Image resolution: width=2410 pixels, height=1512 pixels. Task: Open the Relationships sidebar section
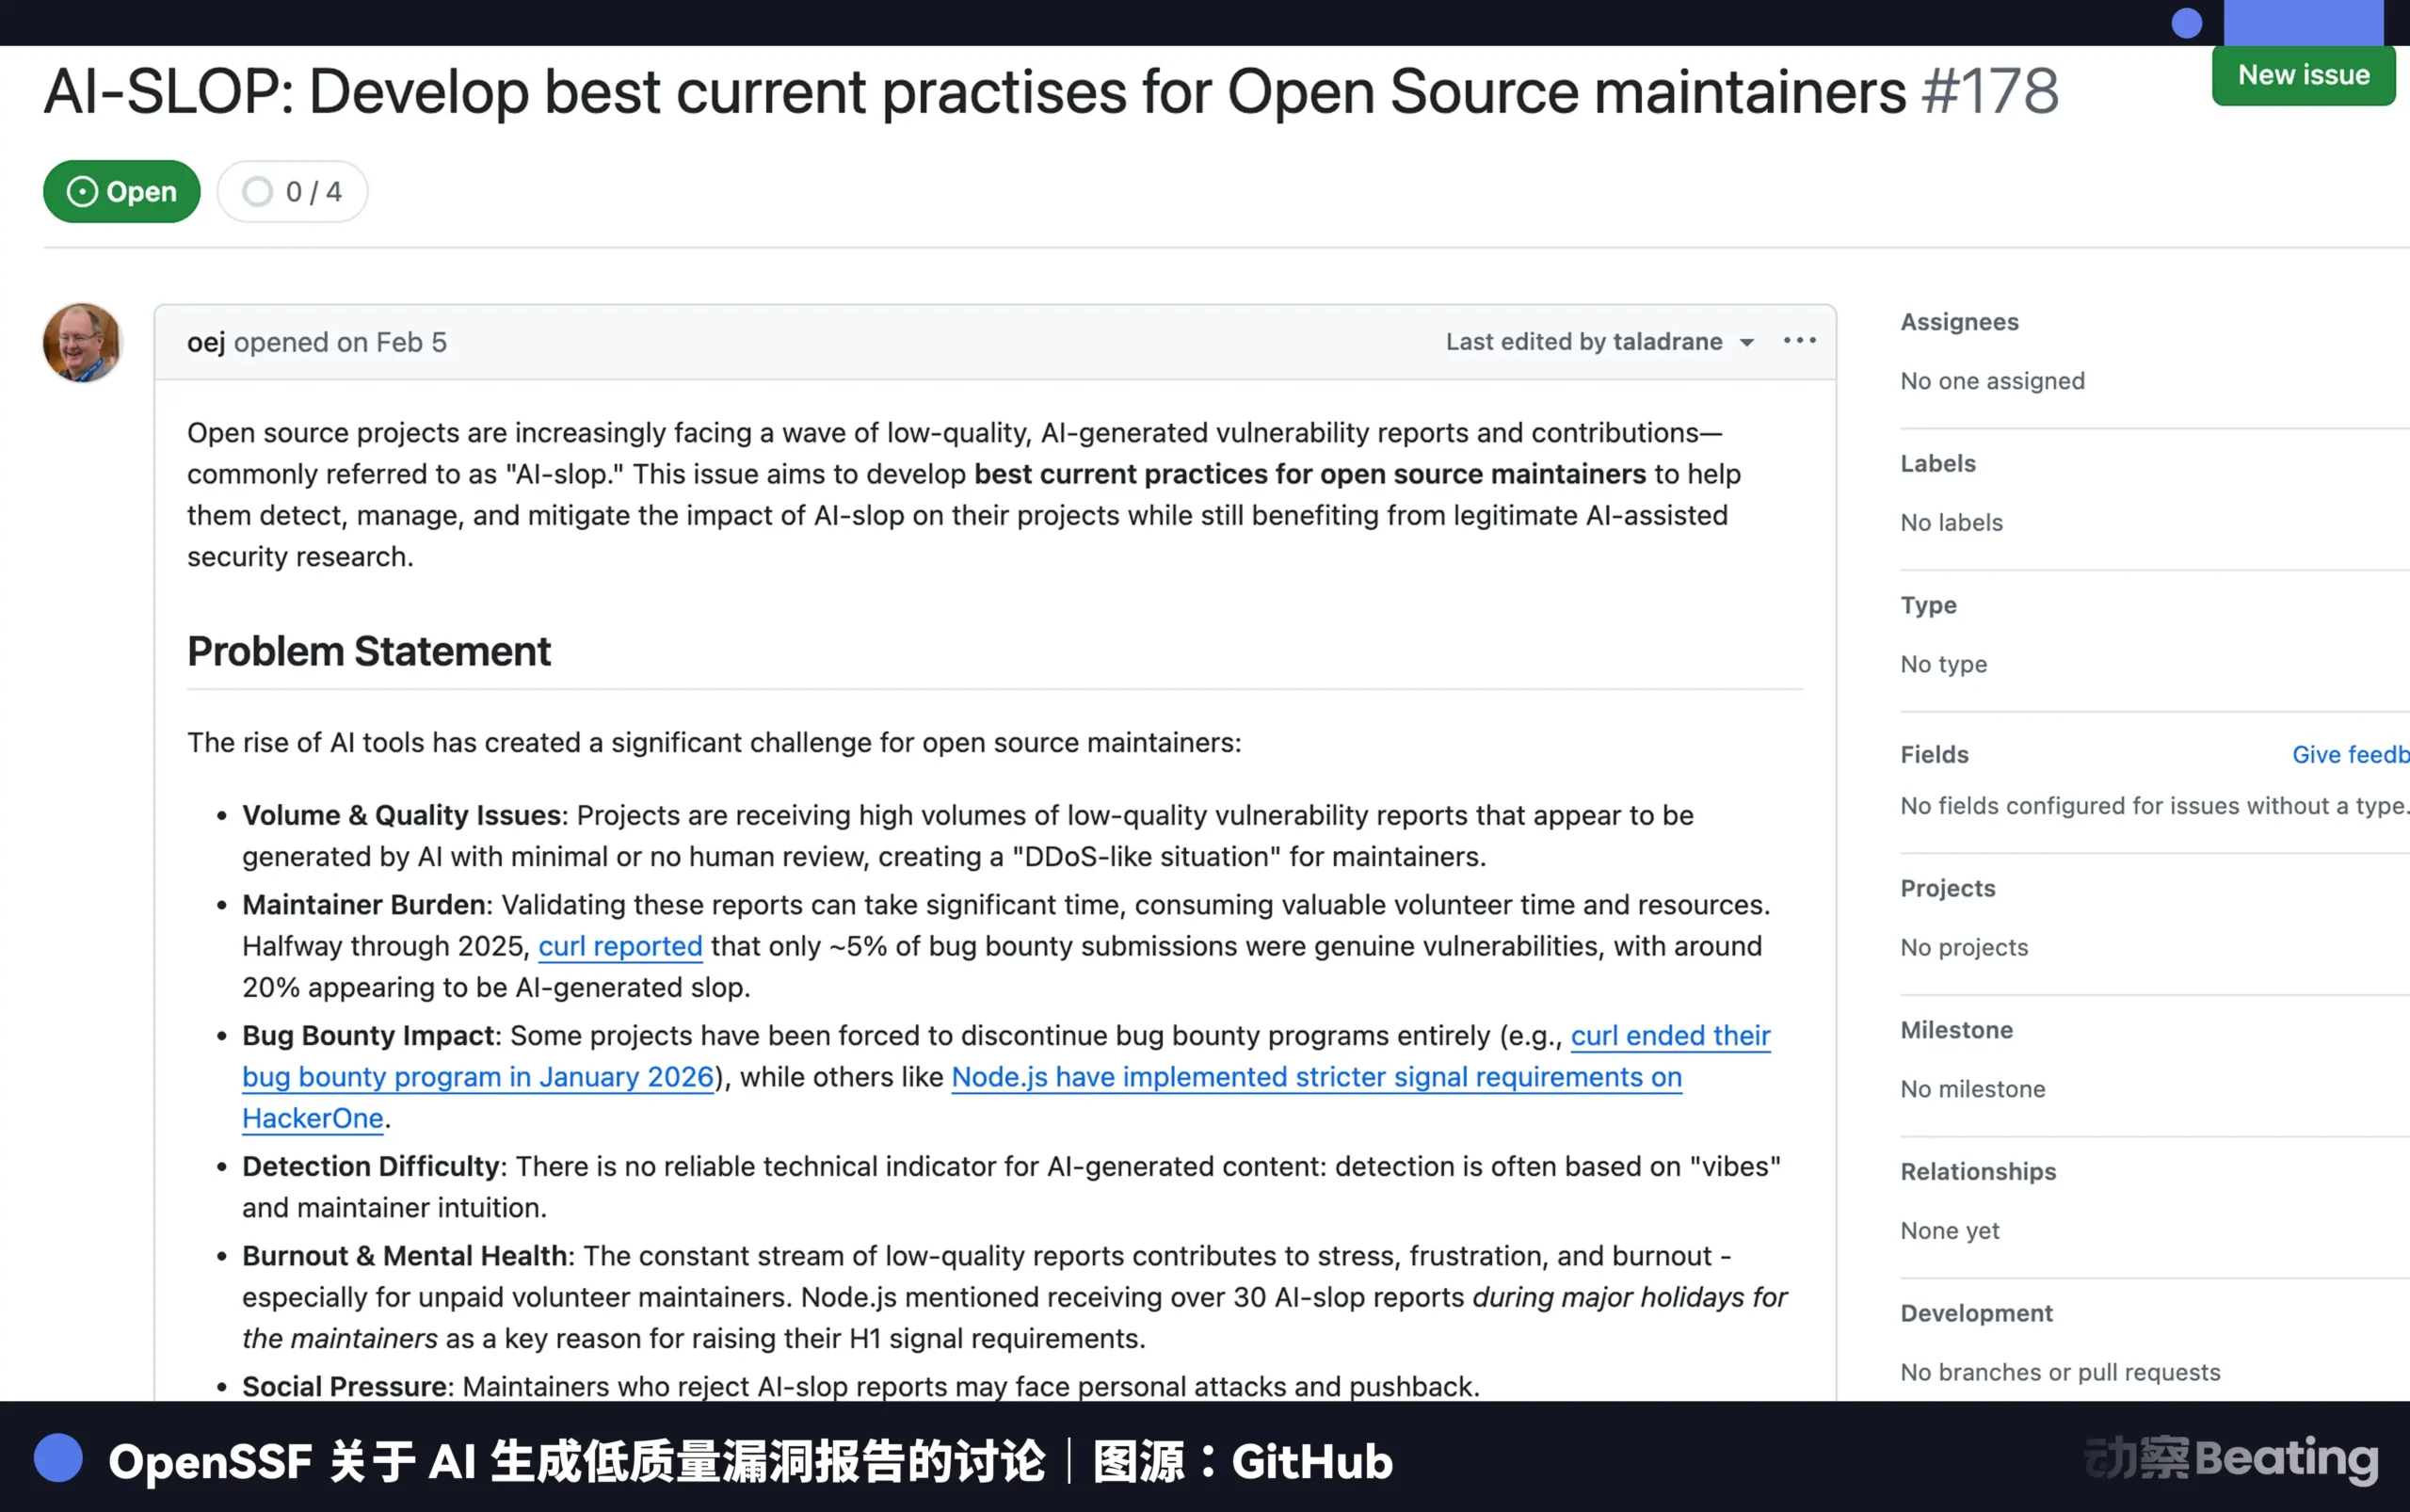(x=1978, y=1171)
